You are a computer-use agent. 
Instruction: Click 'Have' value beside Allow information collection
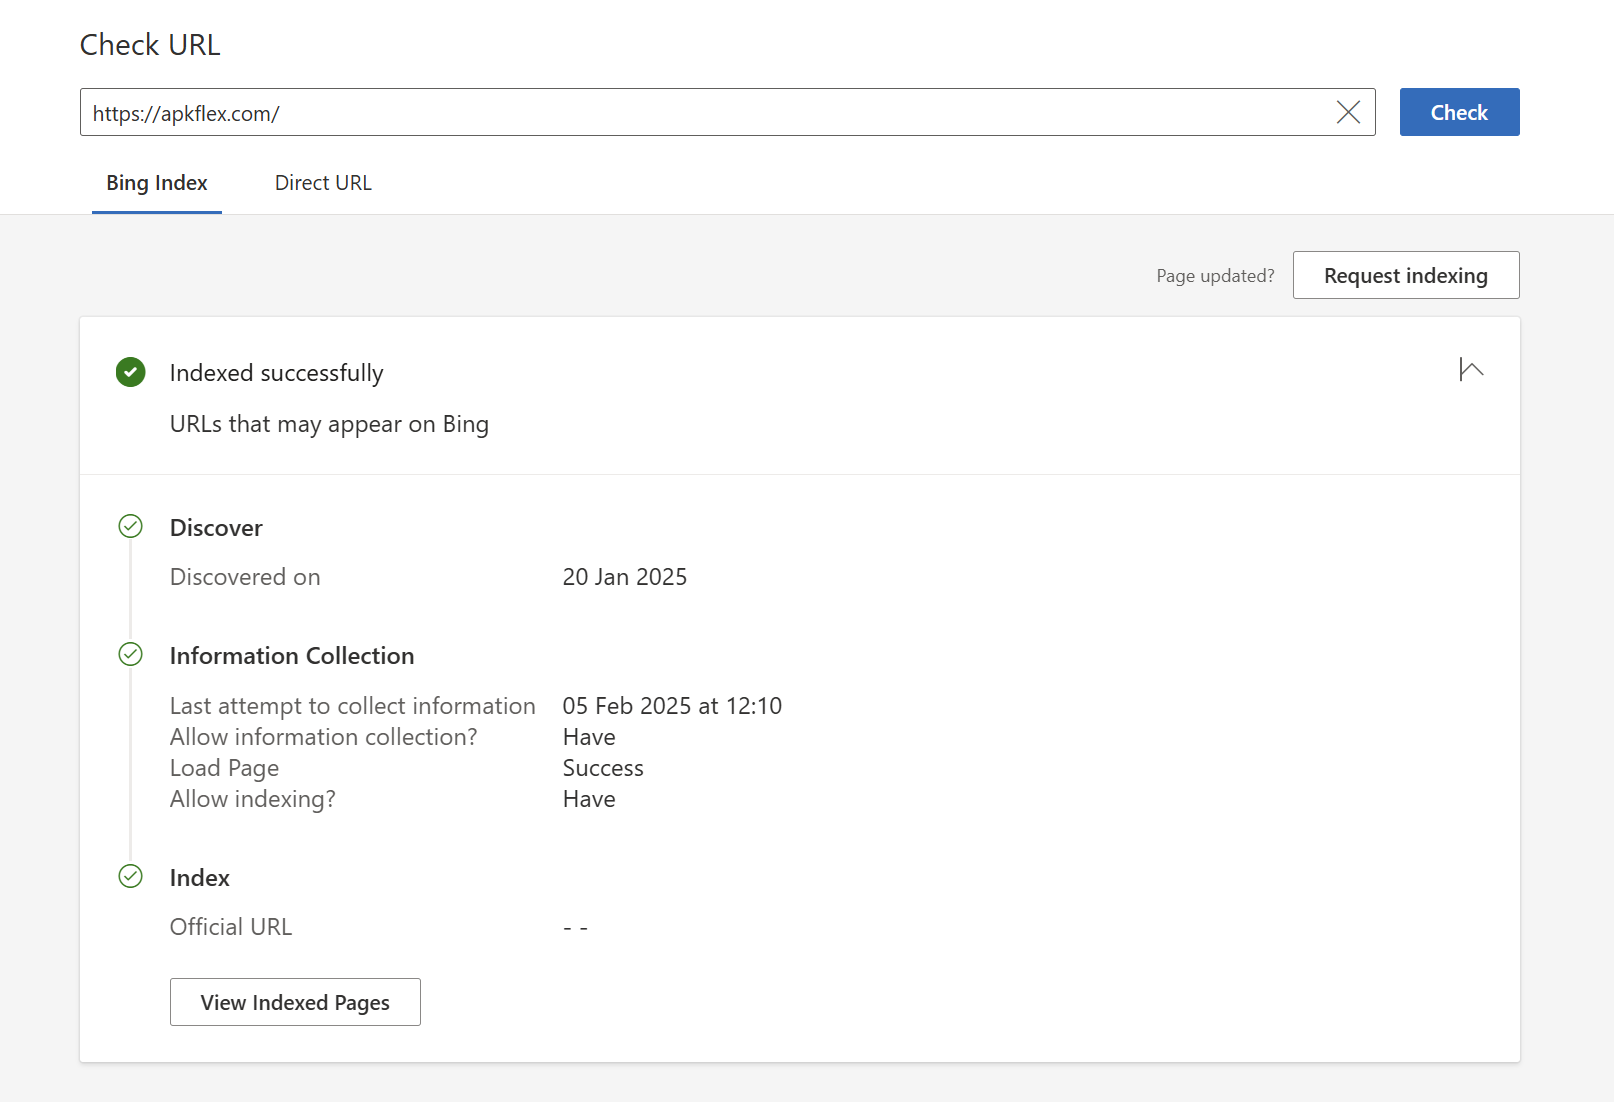click(589, 737)
